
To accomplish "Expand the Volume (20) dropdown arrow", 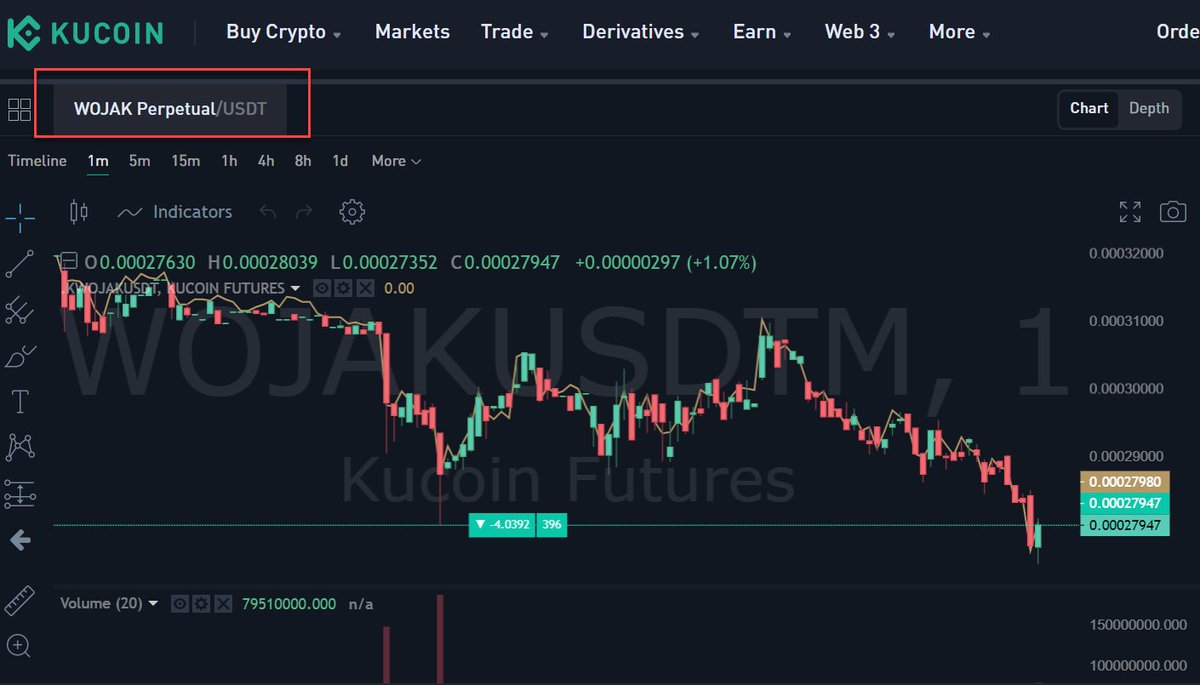I will point(153,604).
